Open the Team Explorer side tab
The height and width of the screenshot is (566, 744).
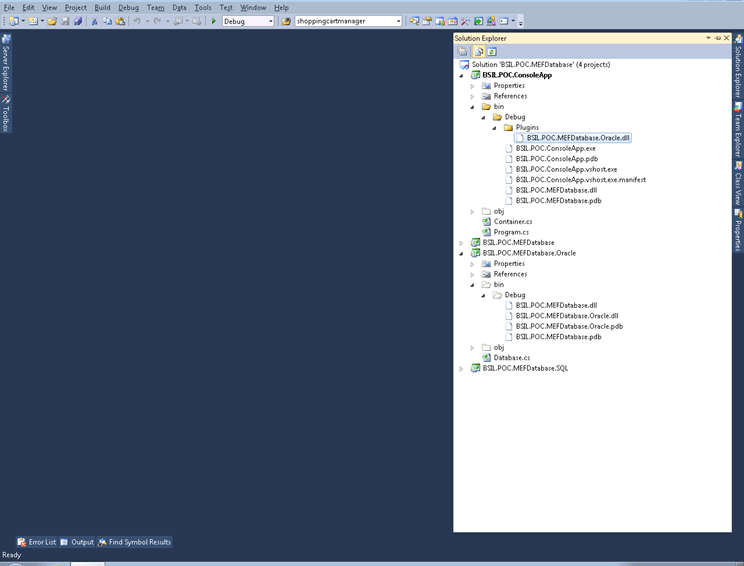click(738, 130)
